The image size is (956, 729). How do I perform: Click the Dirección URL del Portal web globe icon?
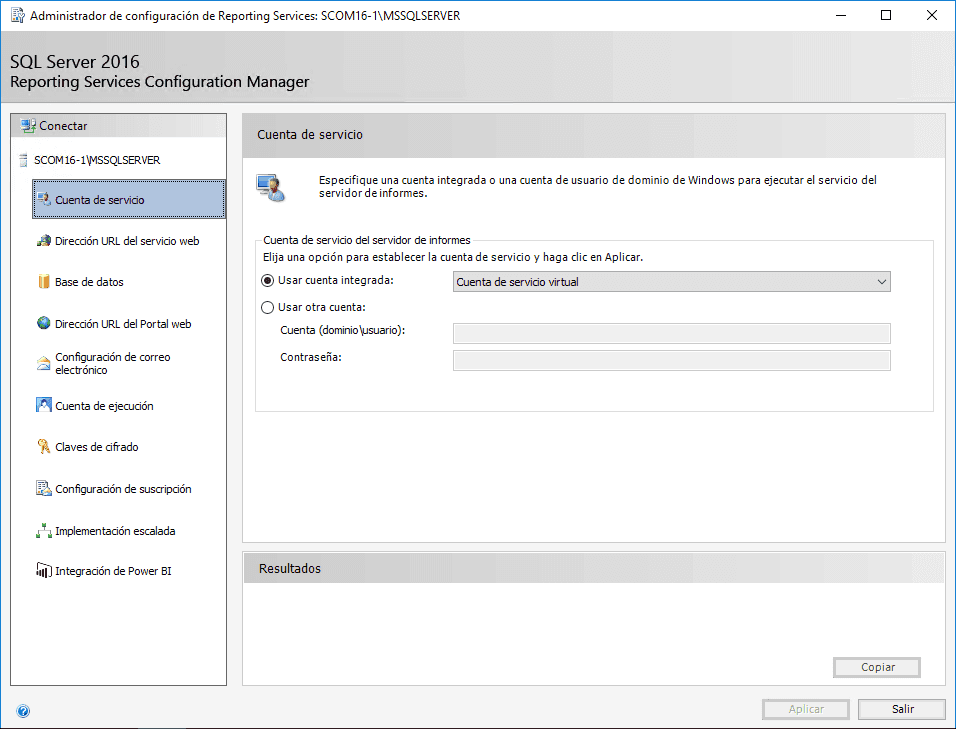tap(44, 323)
